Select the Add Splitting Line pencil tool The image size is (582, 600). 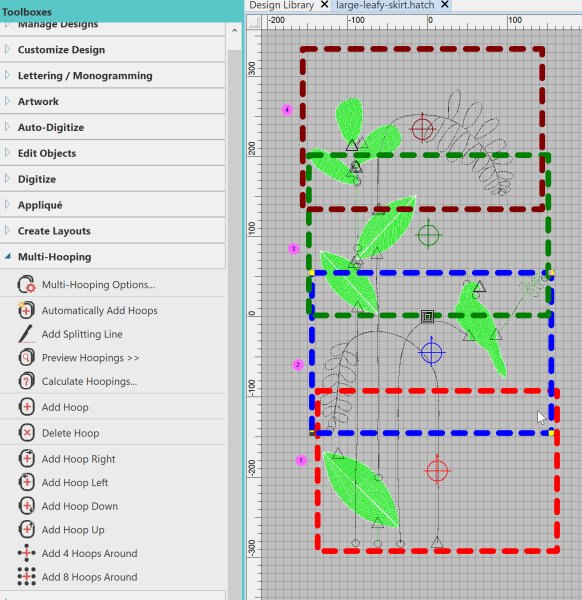point(26,334)
